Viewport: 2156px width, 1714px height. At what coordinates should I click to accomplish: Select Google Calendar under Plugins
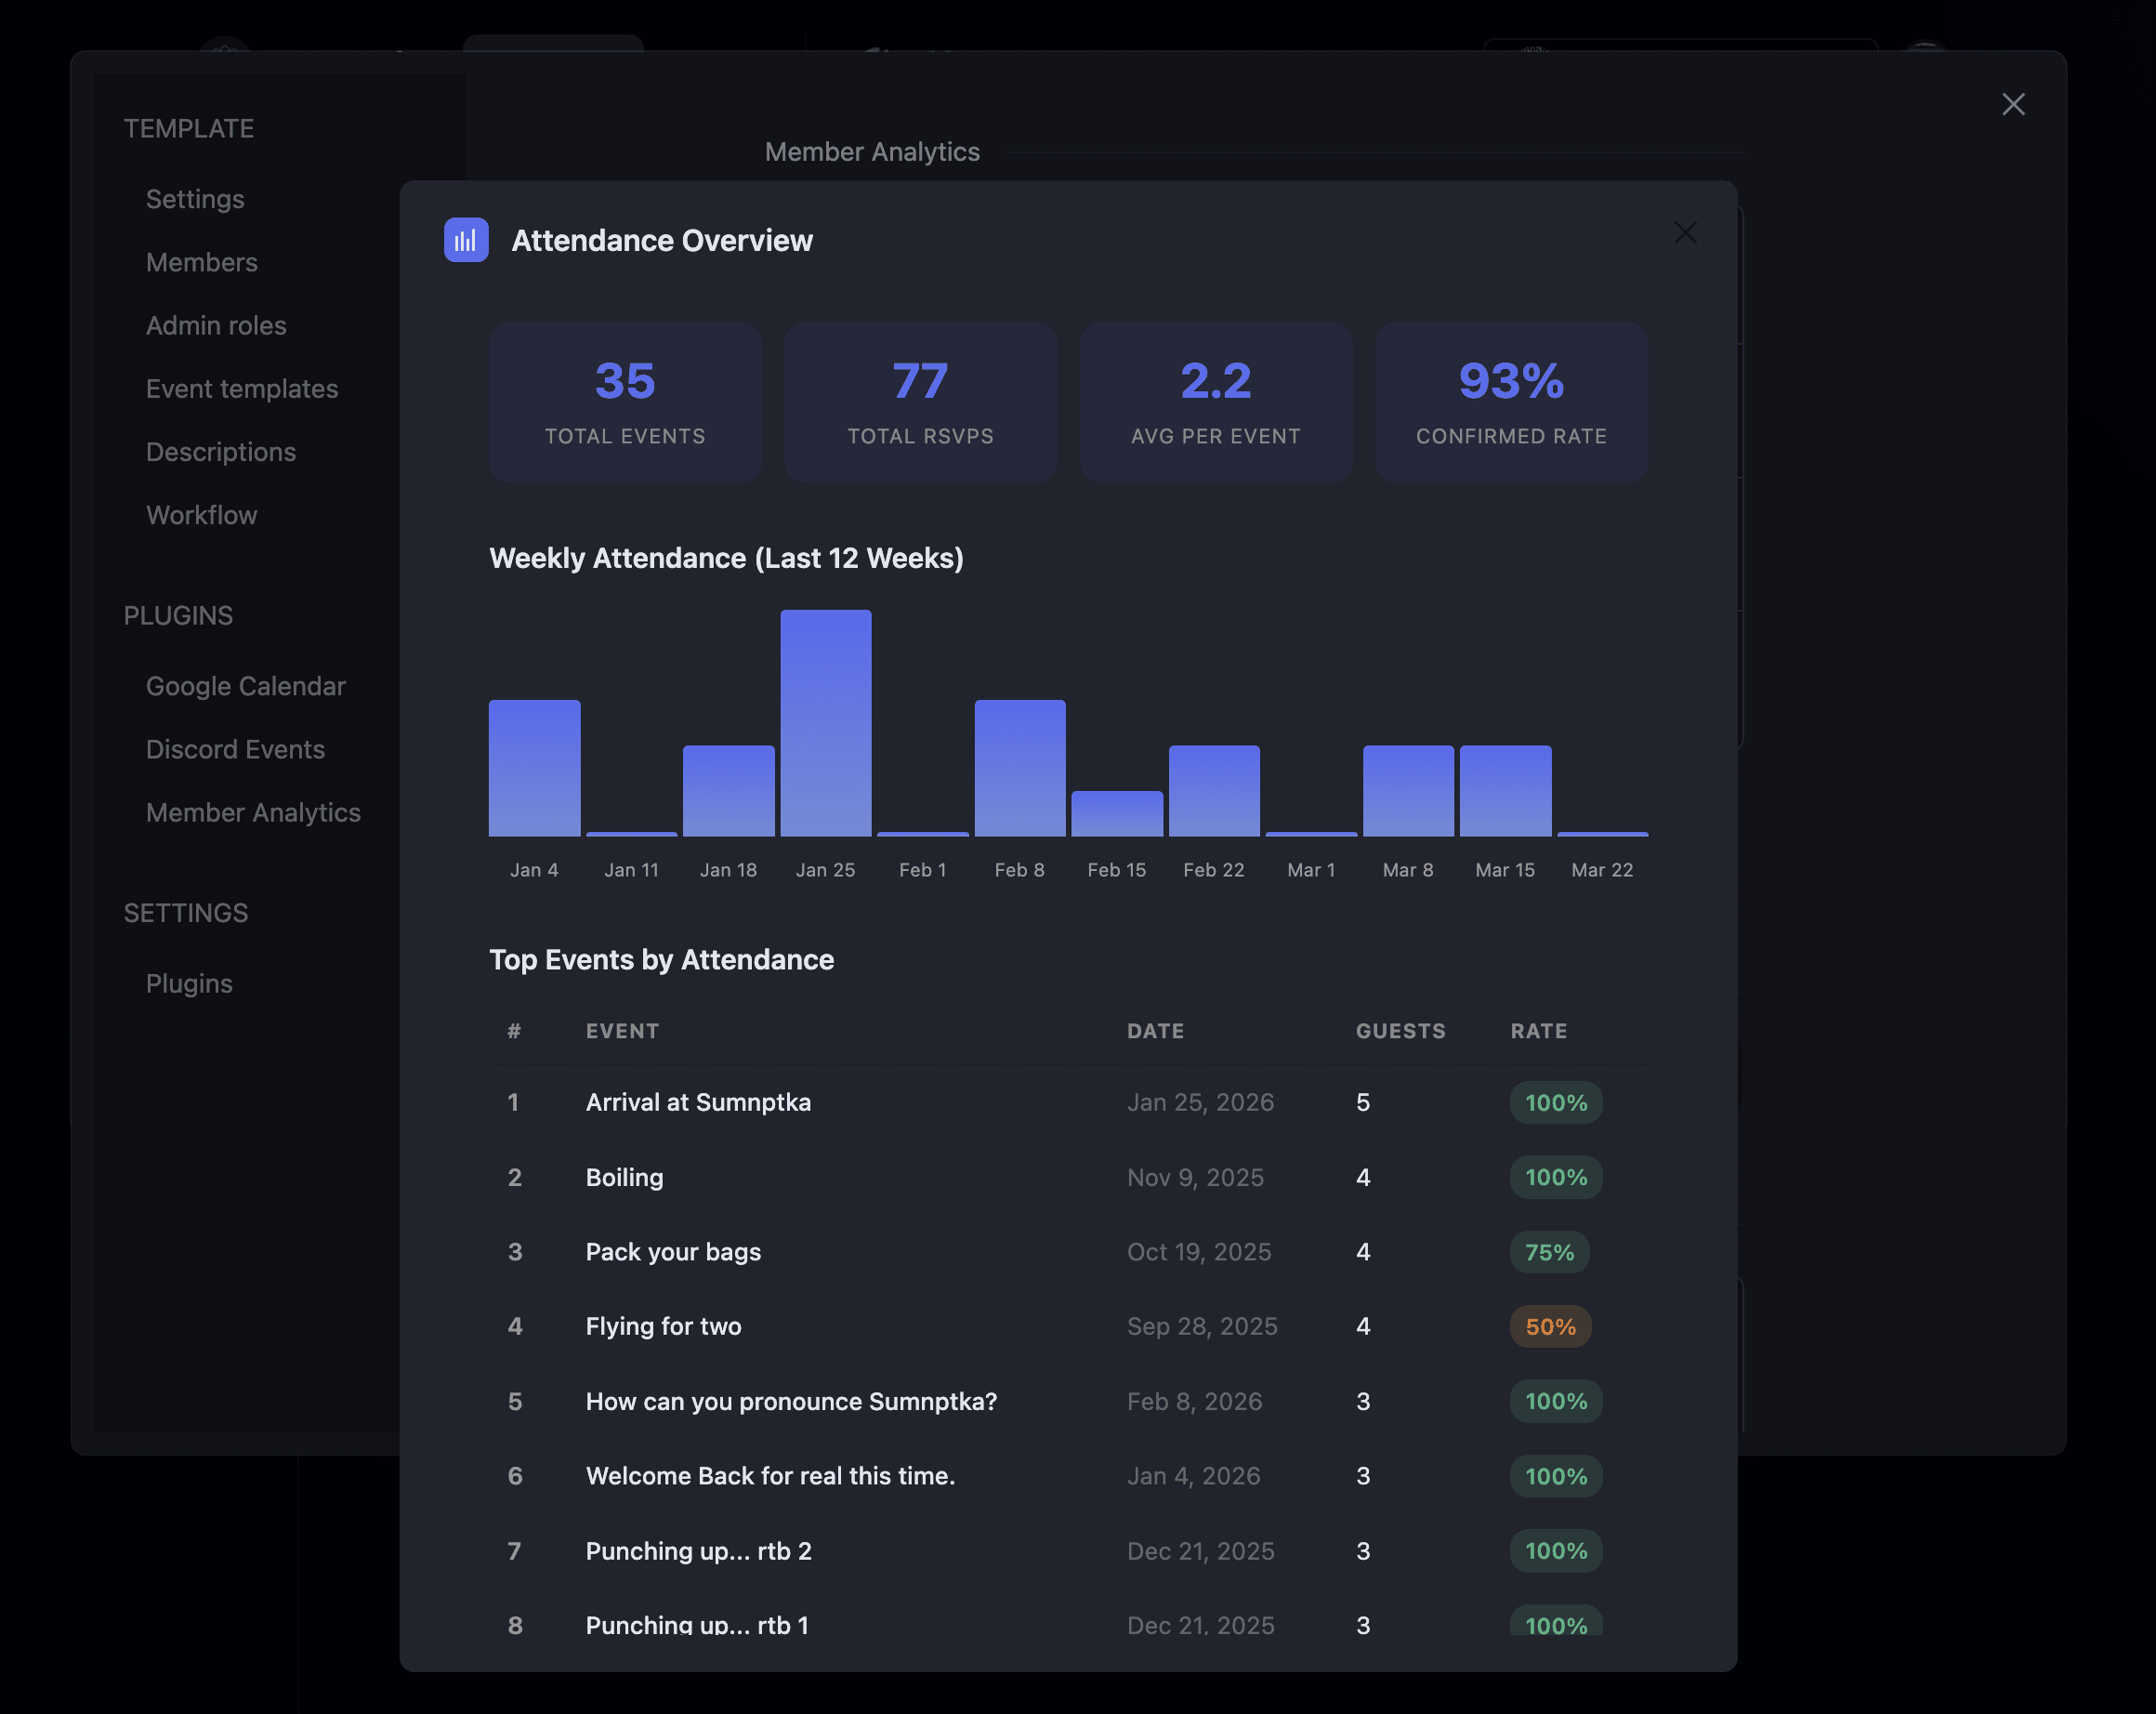[245, 686]
